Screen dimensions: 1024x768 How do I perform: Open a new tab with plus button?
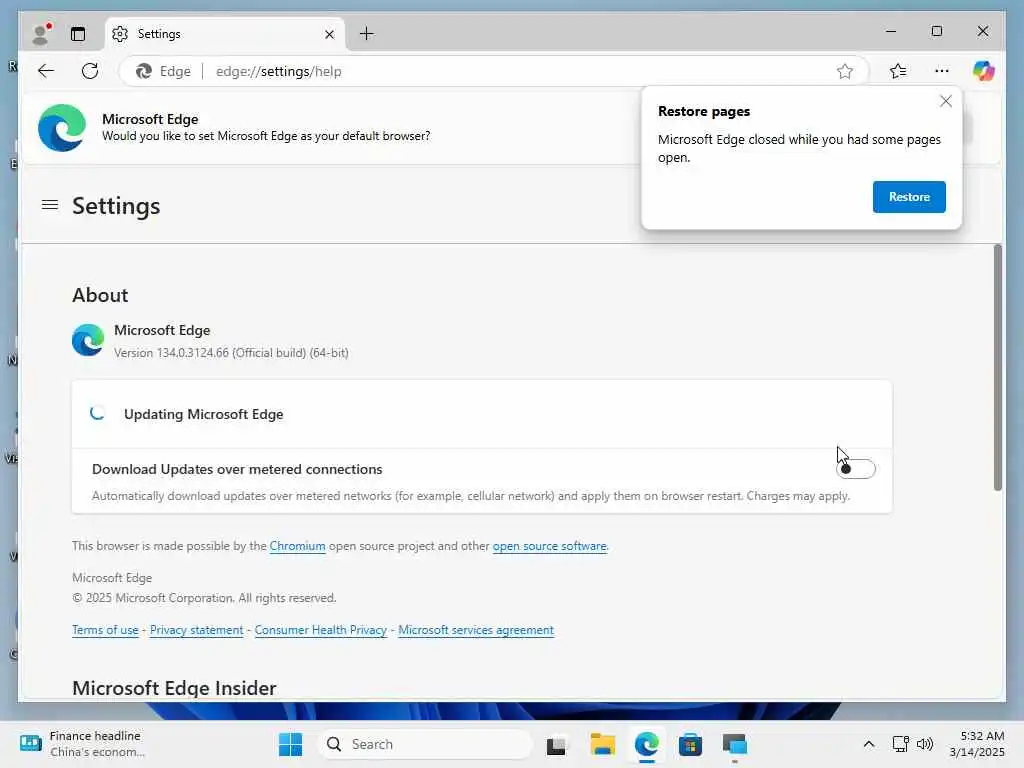pos(367,33)
